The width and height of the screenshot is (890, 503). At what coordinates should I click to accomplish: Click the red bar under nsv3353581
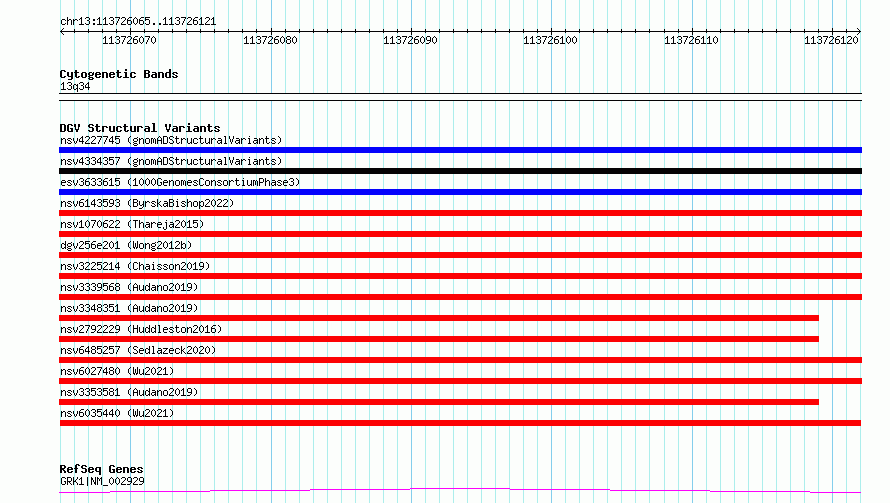click(439, 402)
